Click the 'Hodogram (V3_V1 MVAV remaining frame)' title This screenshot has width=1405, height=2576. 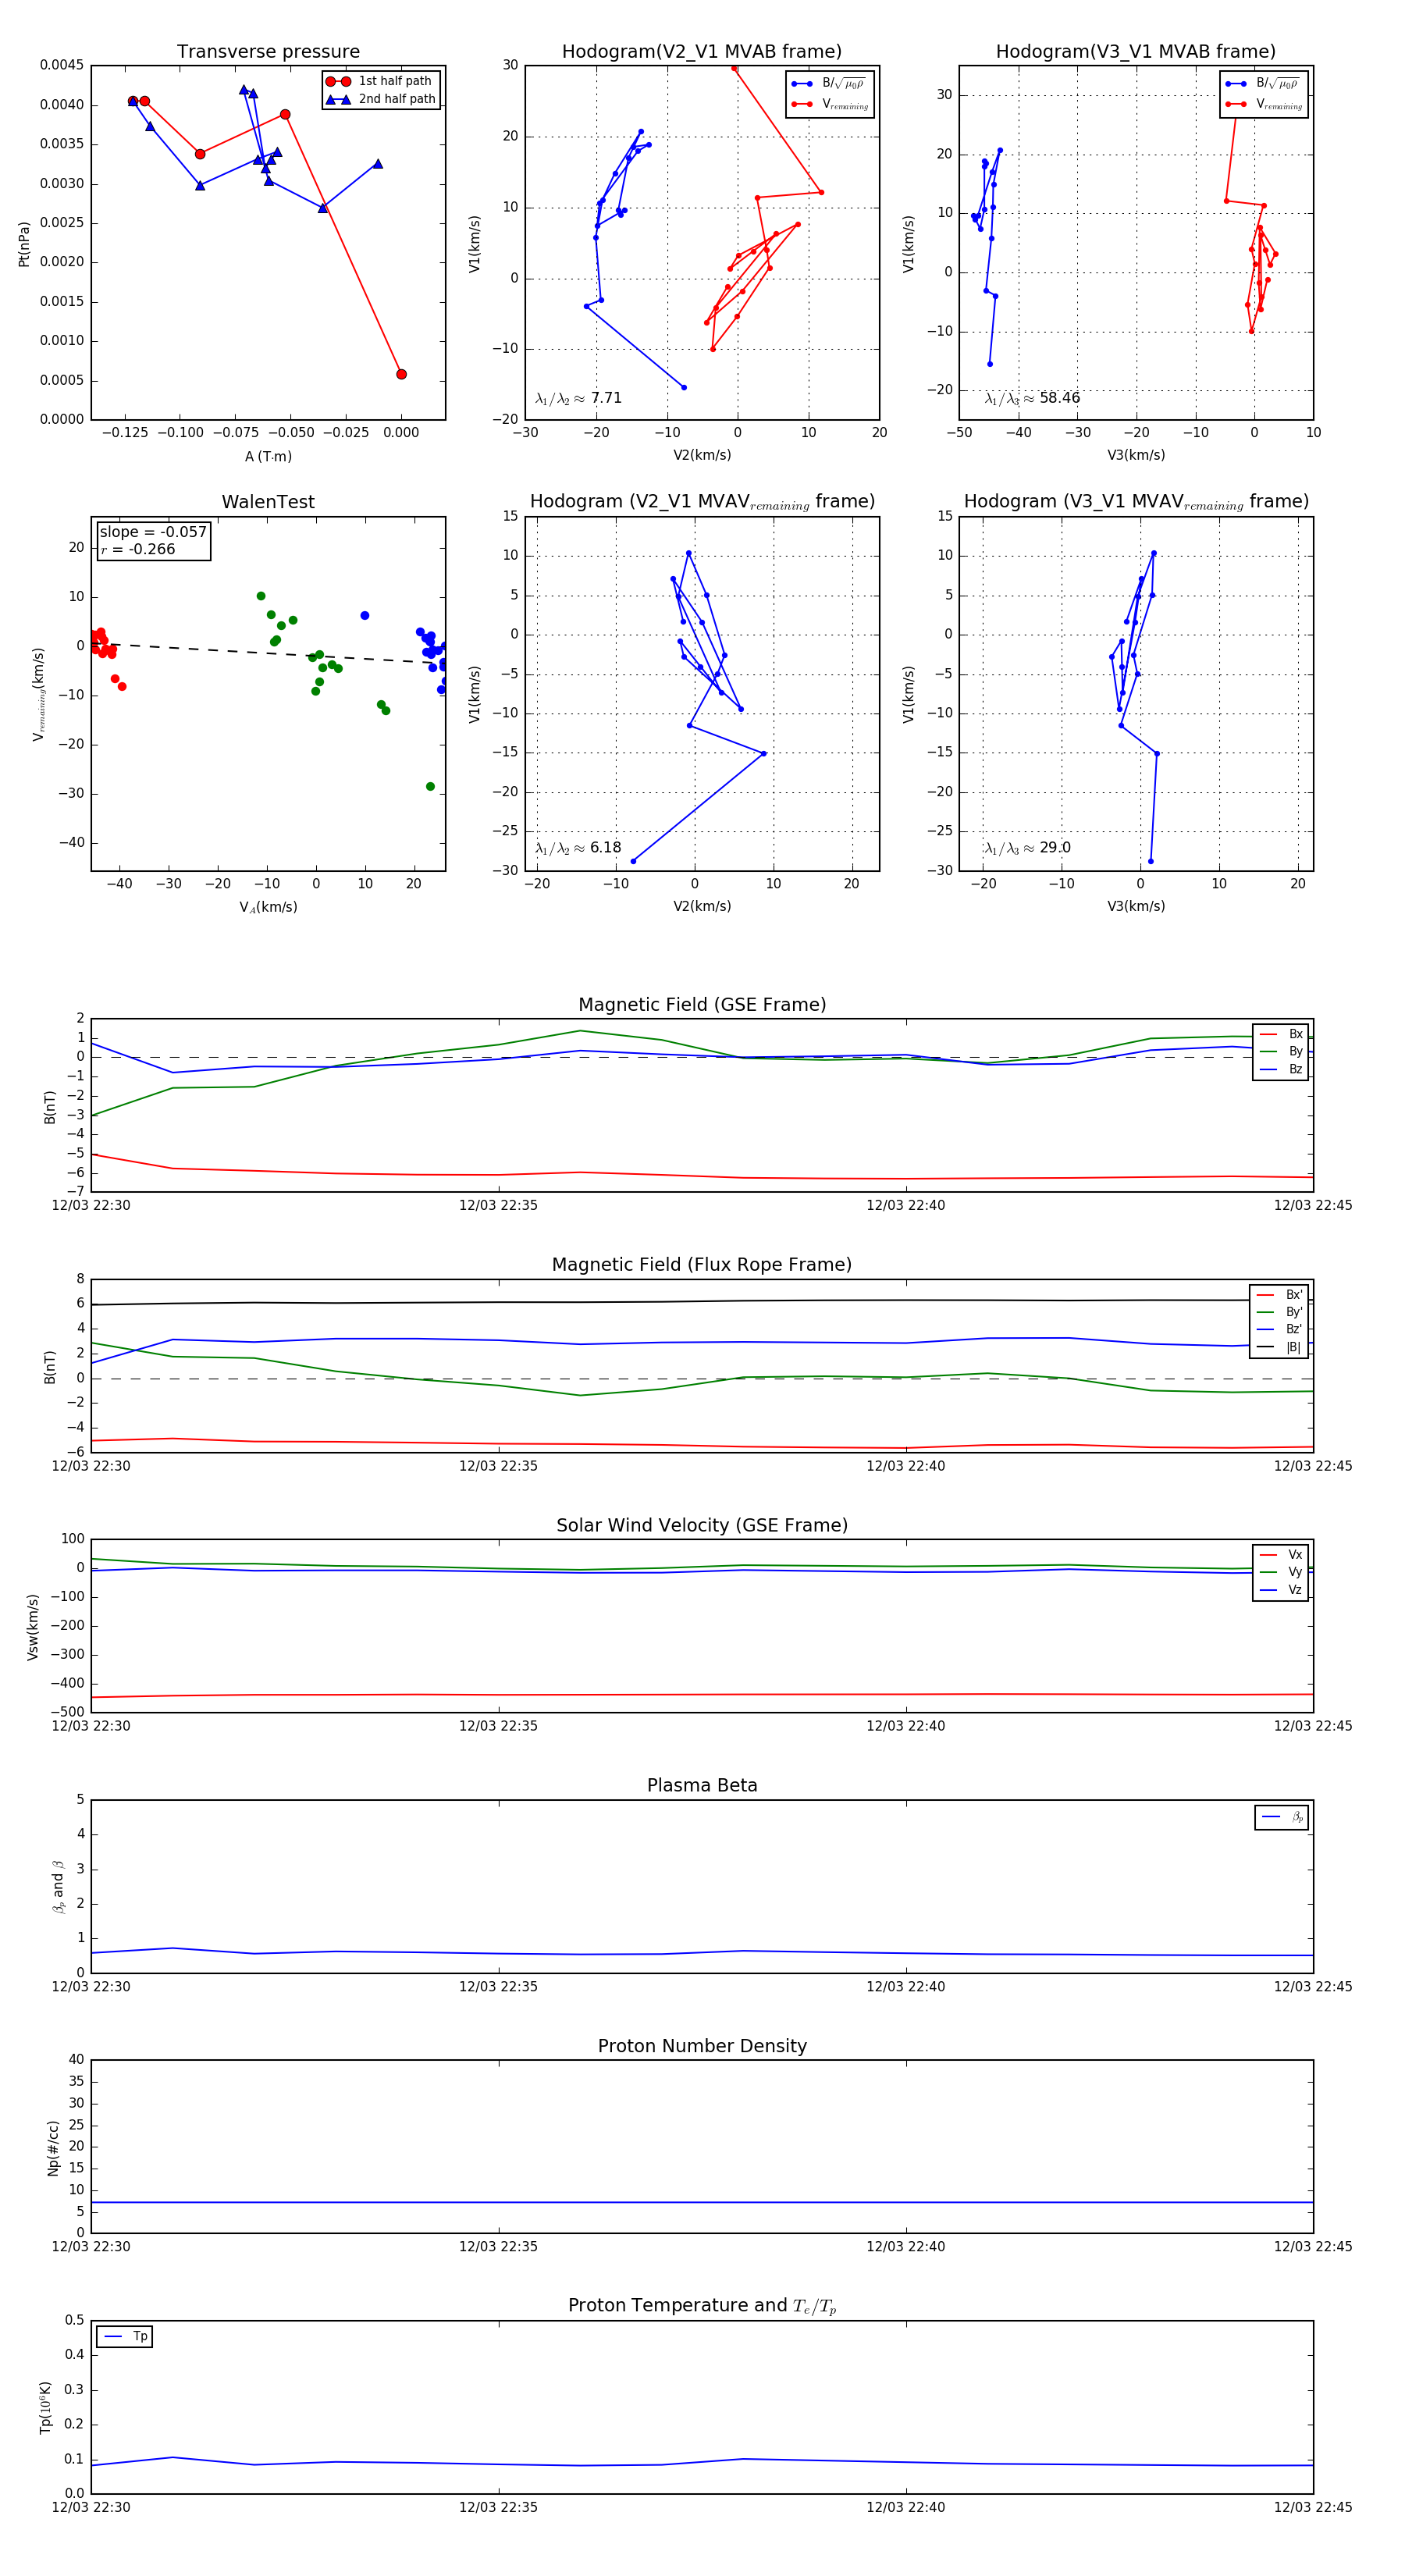[1136, 502]
